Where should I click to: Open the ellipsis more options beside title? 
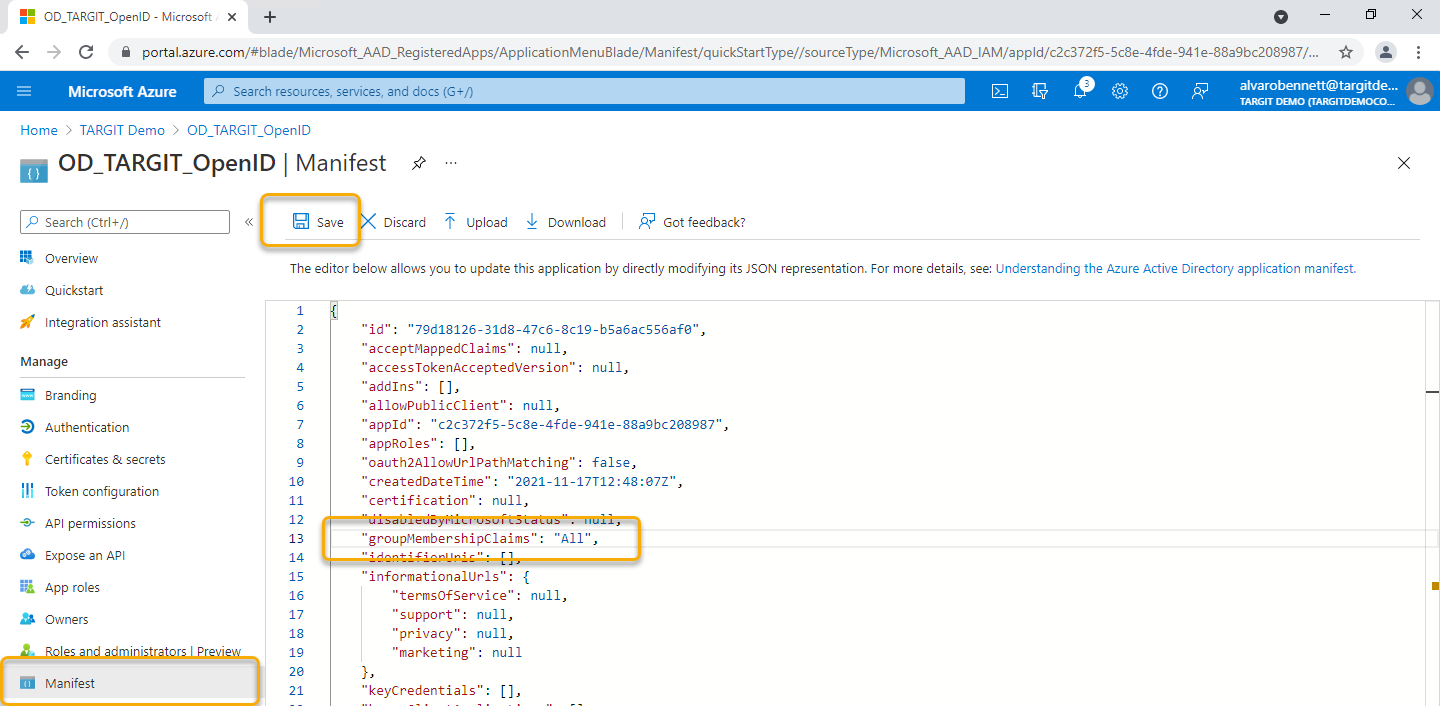[451, 163]
